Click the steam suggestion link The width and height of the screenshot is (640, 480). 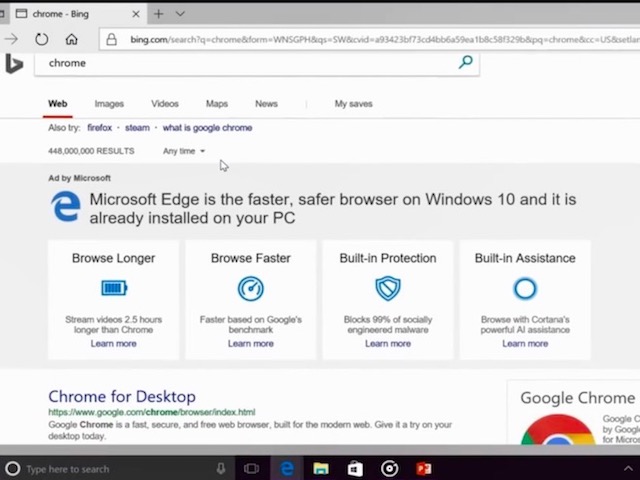[137, 128]
